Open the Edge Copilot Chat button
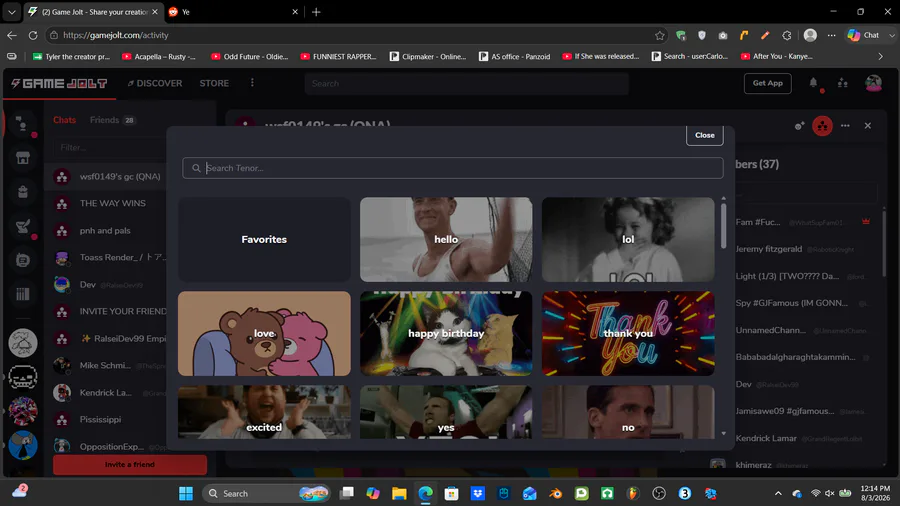900x506 pixels. point(864,35)
